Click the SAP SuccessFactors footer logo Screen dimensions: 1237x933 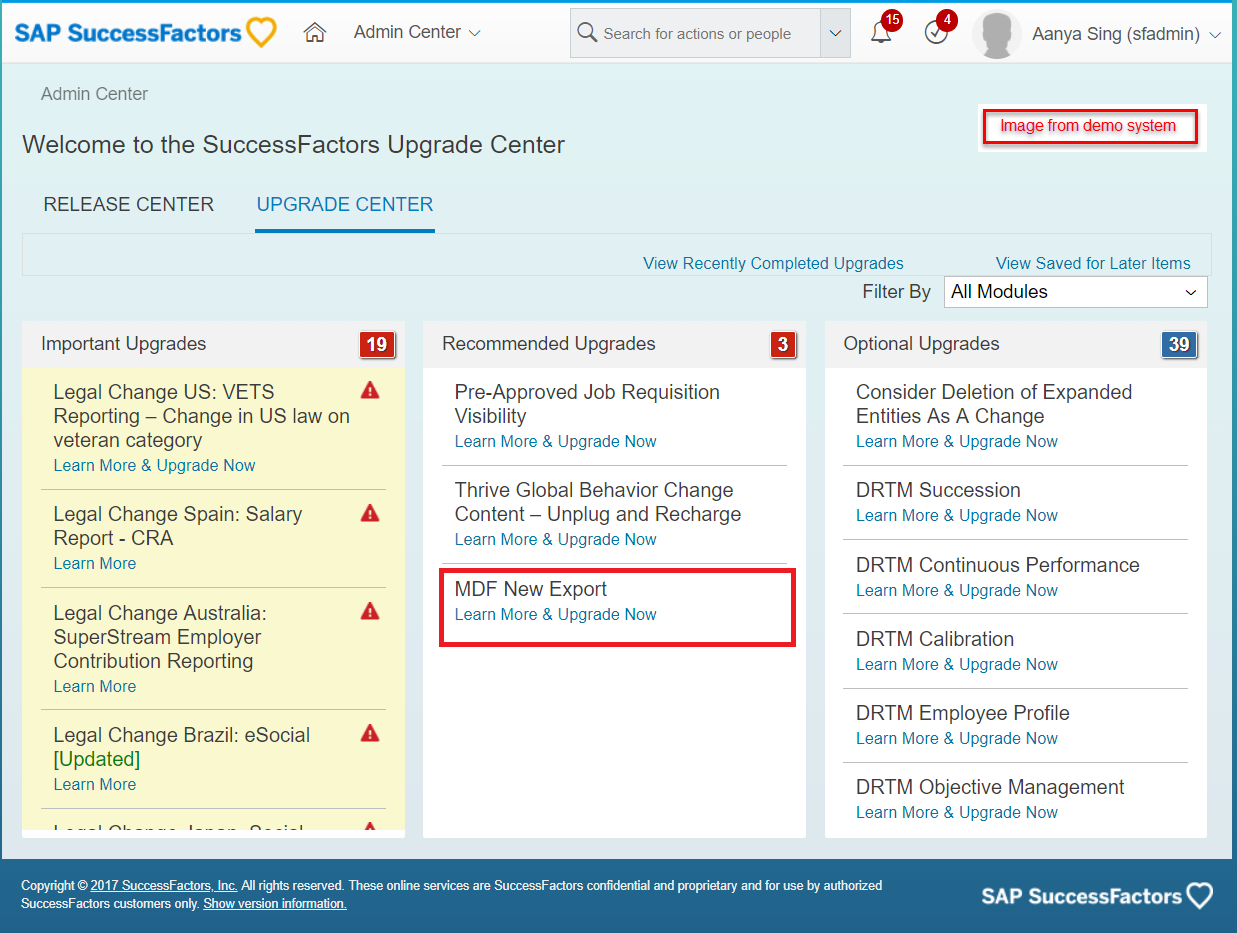point(1097,895)
